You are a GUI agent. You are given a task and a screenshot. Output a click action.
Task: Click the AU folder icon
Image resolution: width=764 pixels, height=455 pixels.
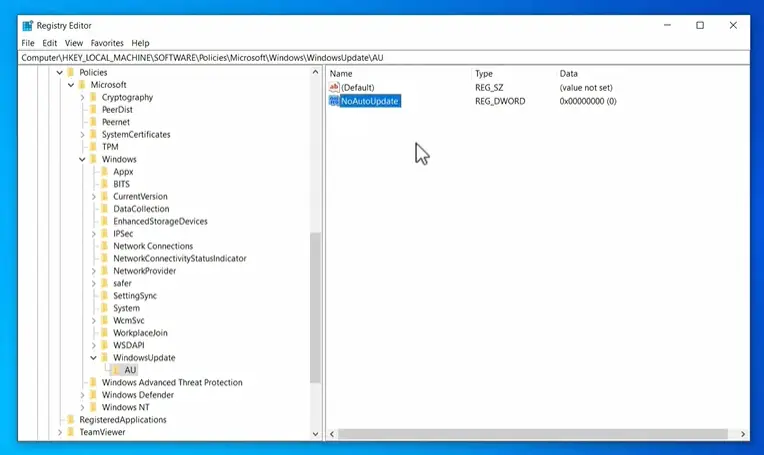click(116, 370)
